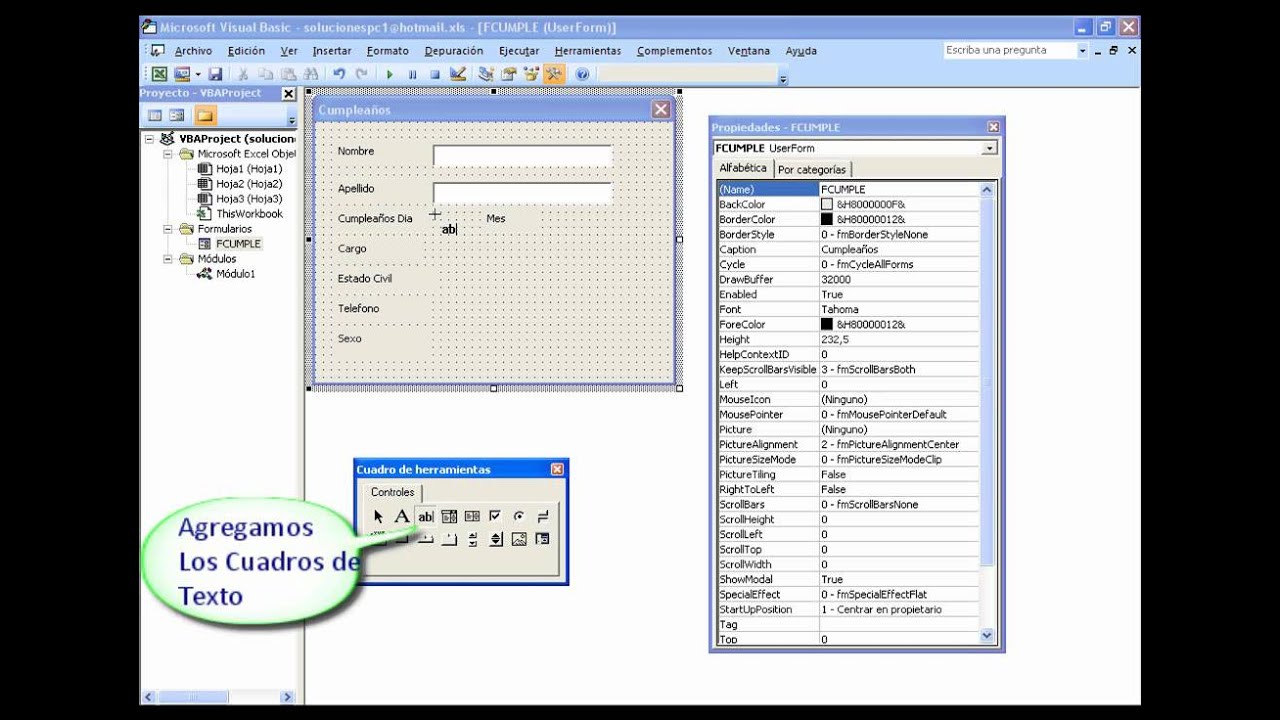This screenshot has height=720, width=1280.
Task: Select the Alfabética tab
Action: click(x=743, y=169)
